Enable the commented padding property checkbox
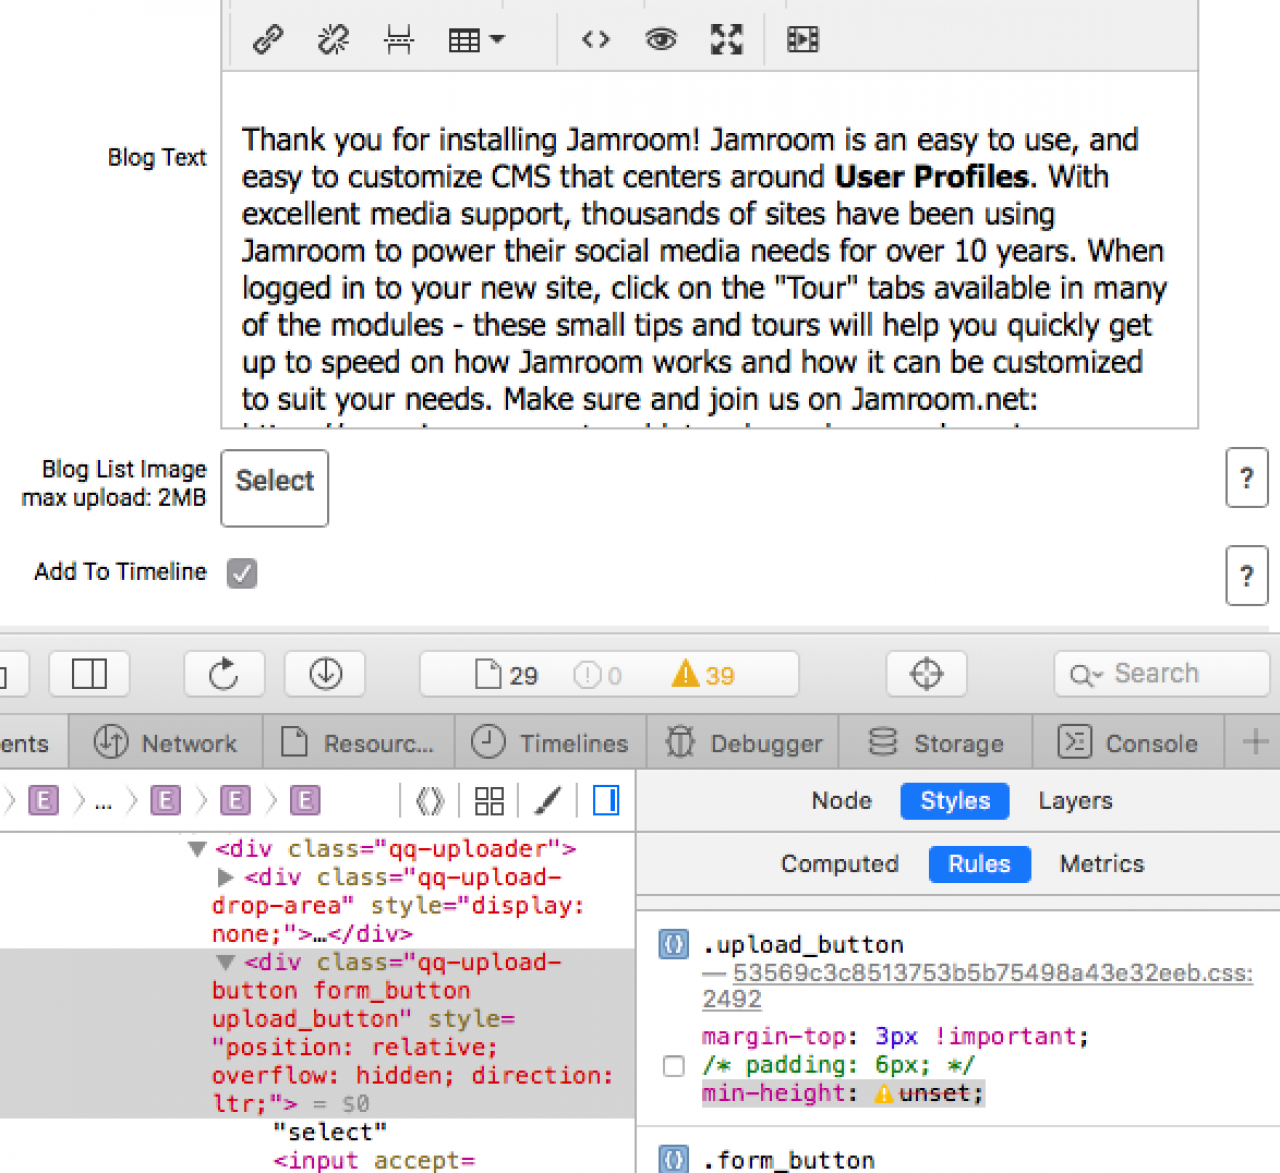1280x1173 pixels. pyautogui.click(x=674, y=1066)
